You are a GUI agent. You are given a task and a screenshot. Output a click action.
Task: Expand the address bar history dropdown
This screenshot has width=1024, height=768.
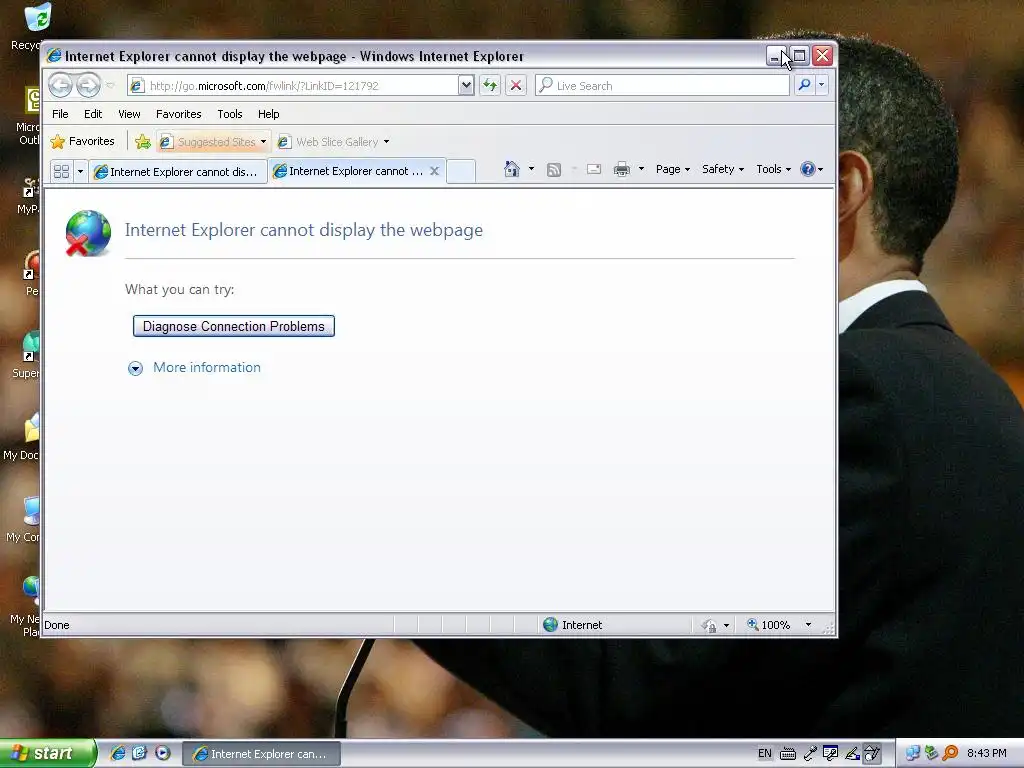coord(466,86)
